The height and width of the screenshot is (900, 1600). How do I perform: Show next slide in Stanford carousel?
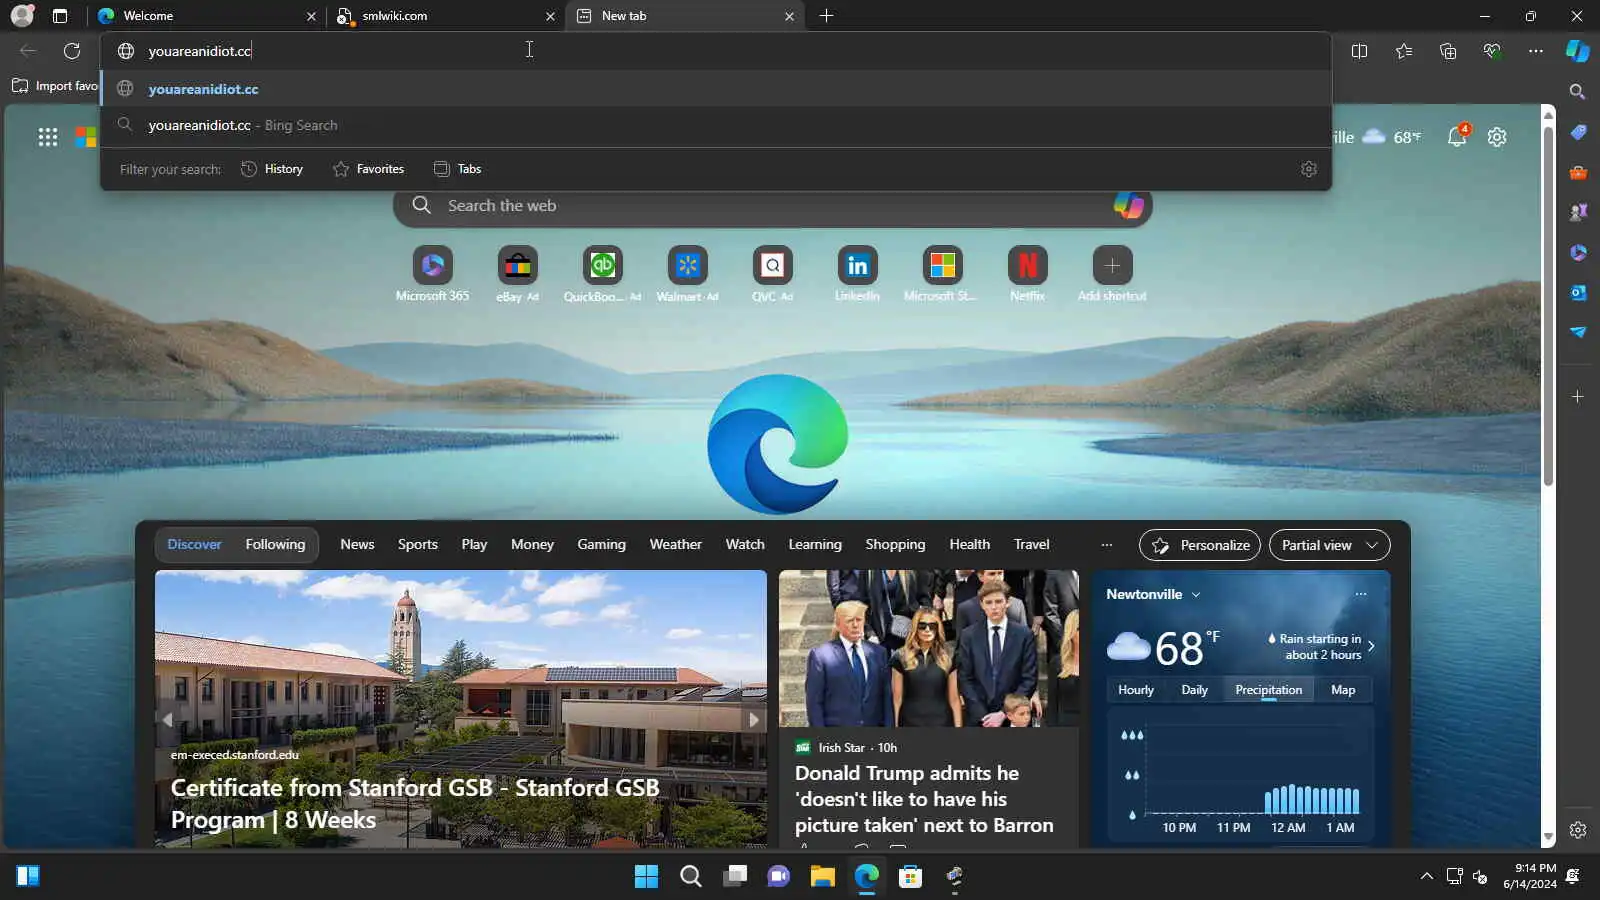pos(754,719)
